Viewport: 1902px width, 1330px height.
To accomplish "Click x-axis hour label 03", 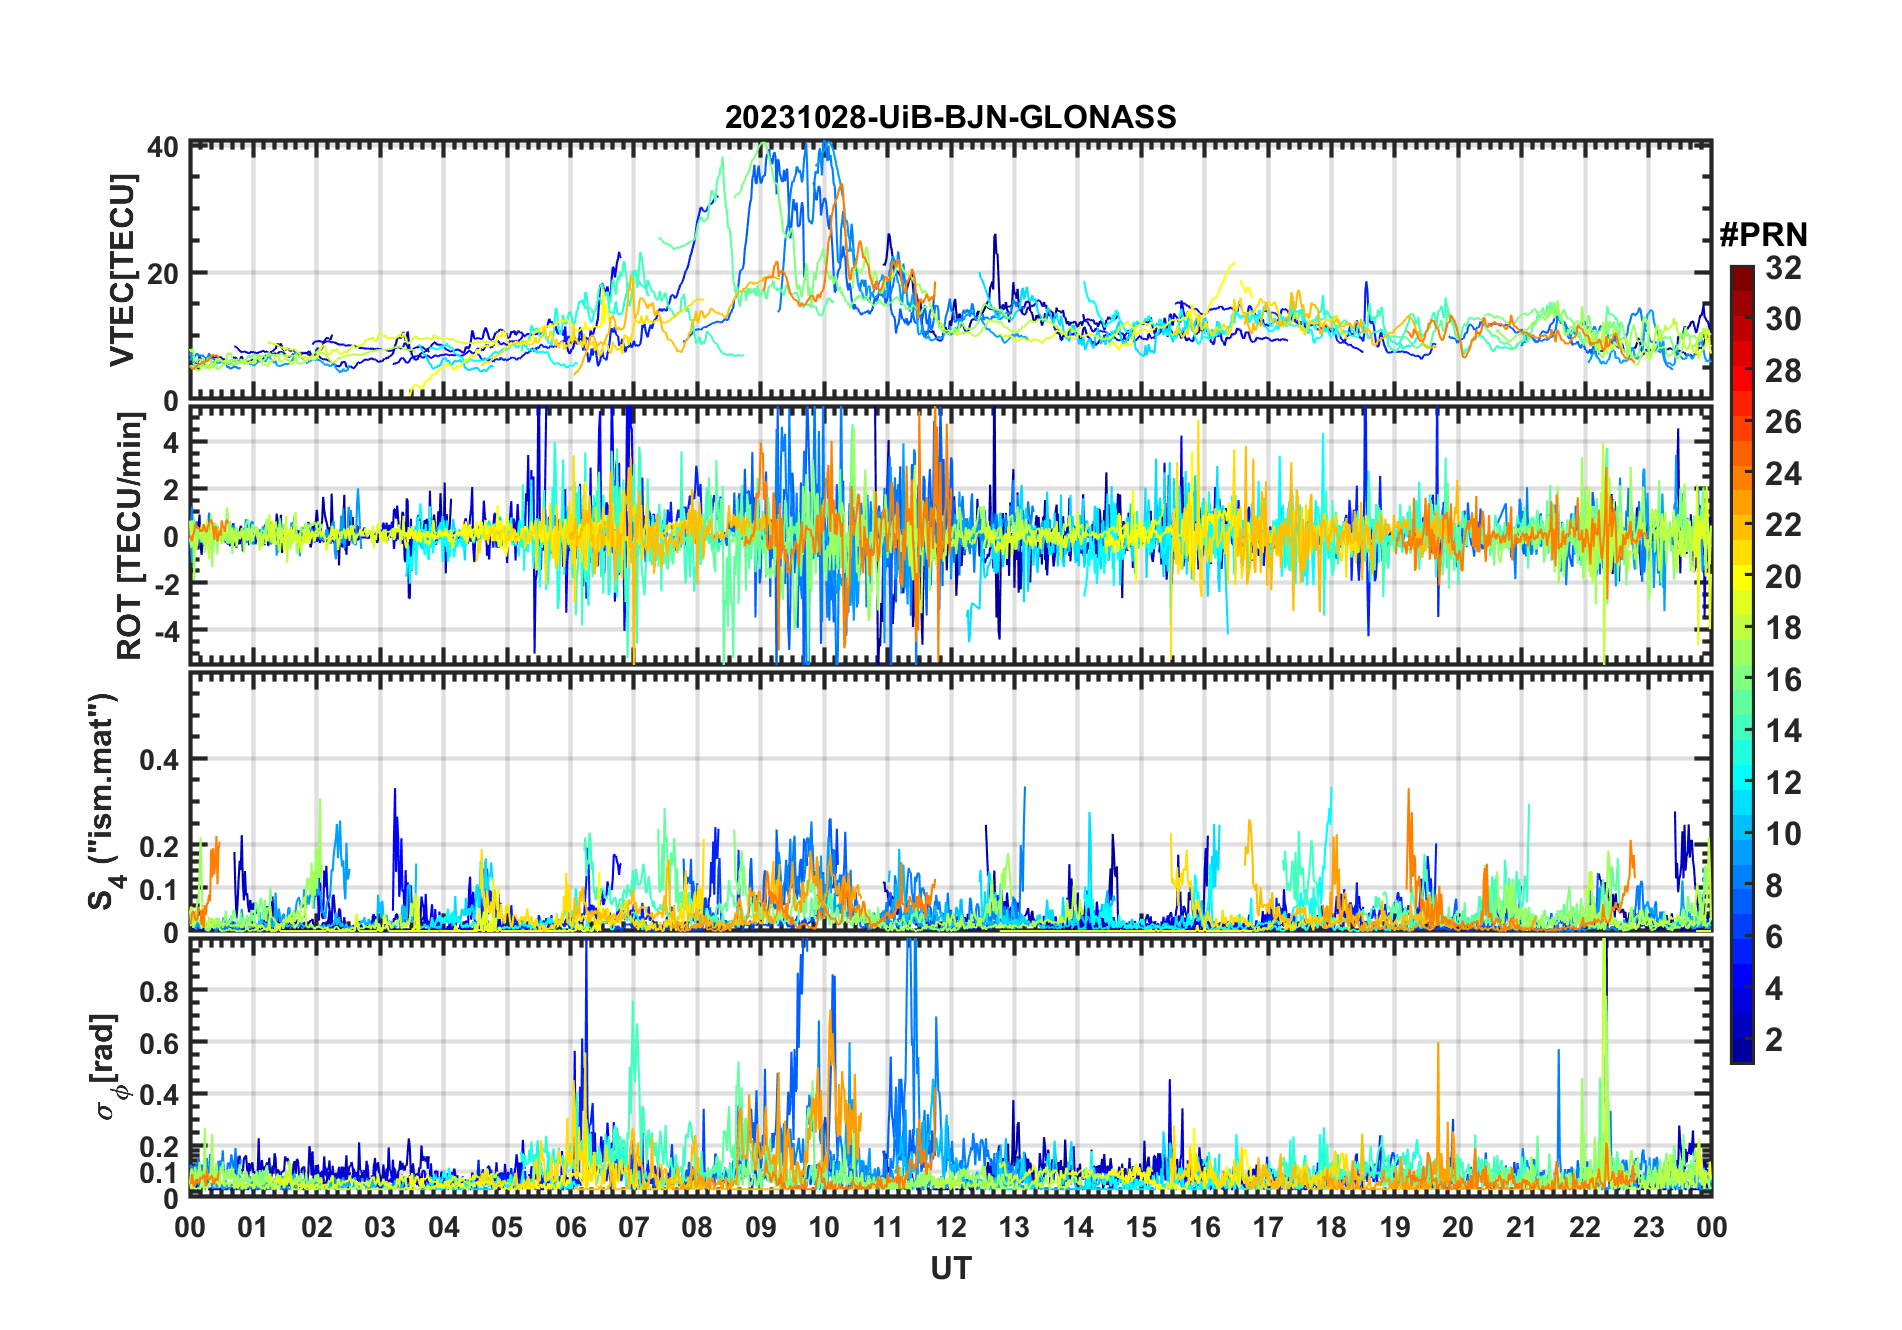I will 380,1227.
